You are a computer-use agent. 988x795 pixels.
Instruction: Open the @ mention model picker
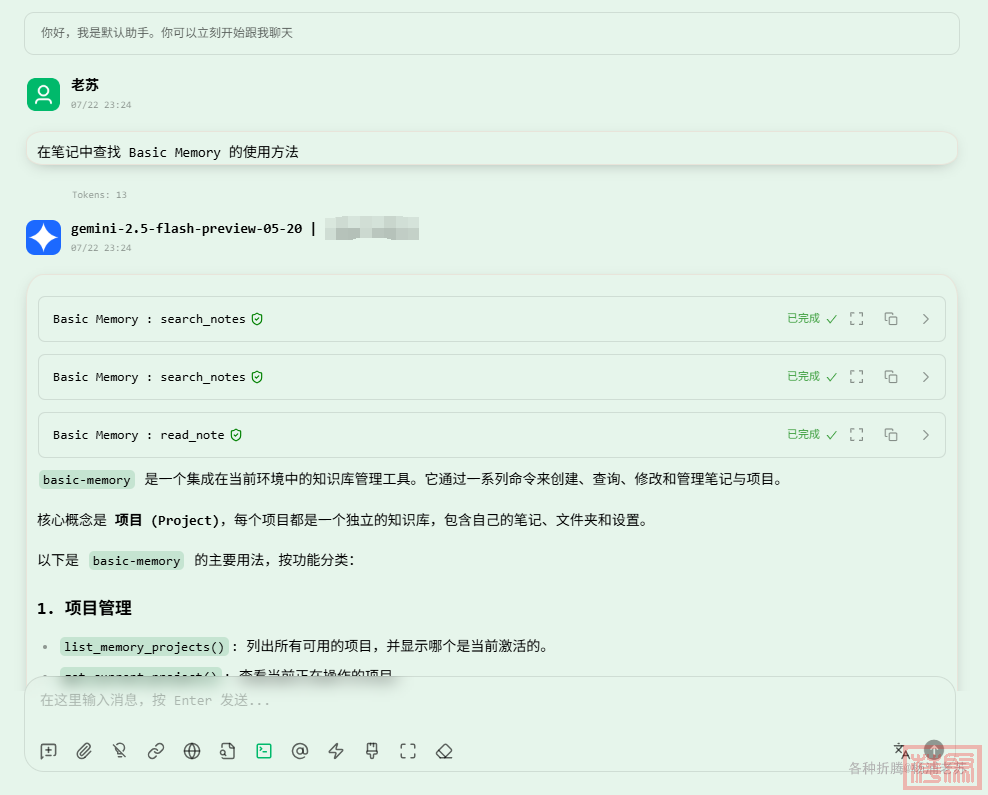point(299,751)
